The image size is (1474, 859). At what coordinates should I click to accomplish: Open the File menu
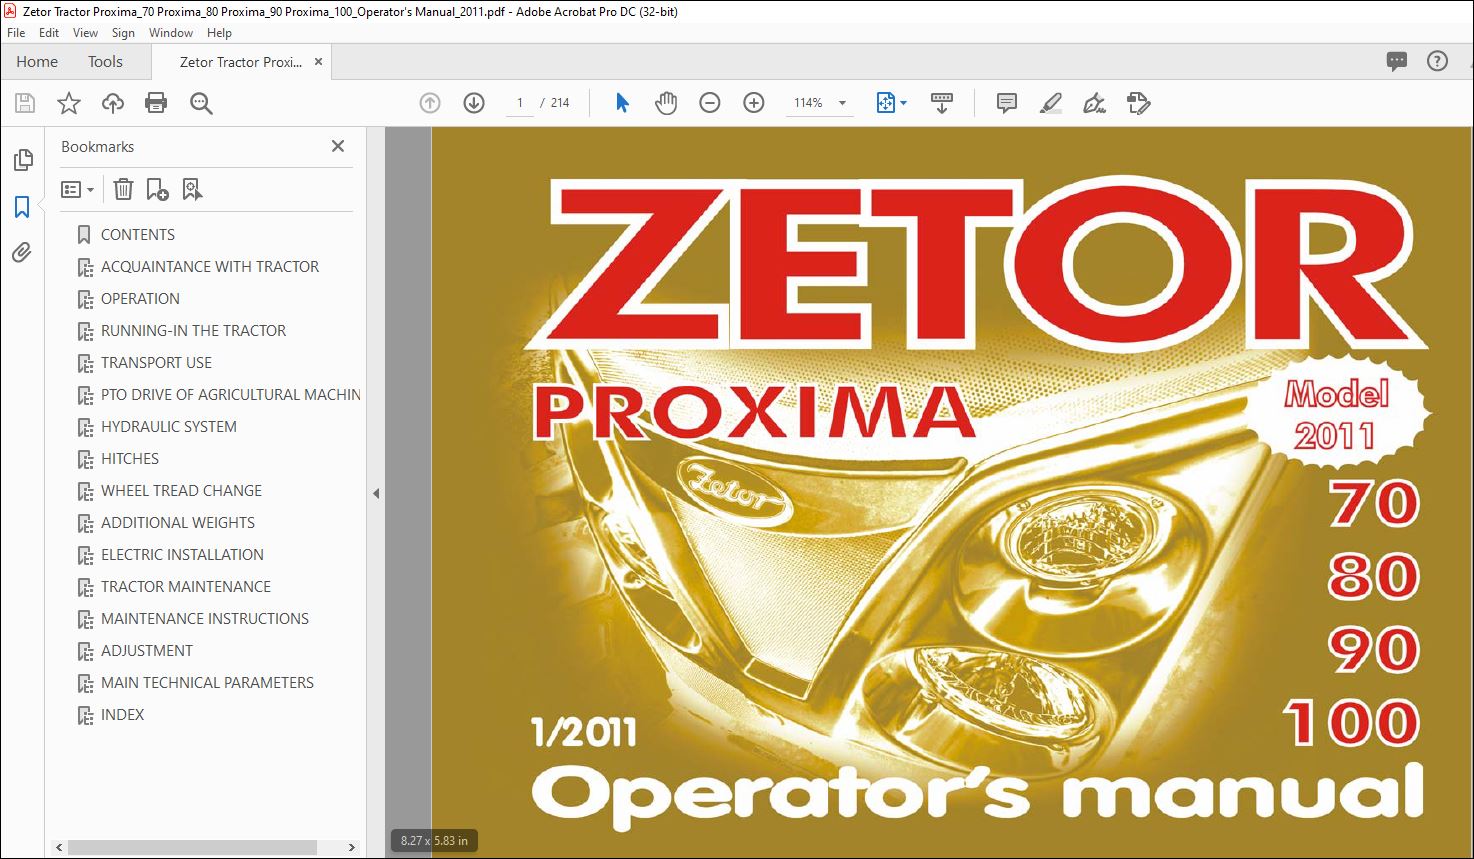click(x=16, y=33)
